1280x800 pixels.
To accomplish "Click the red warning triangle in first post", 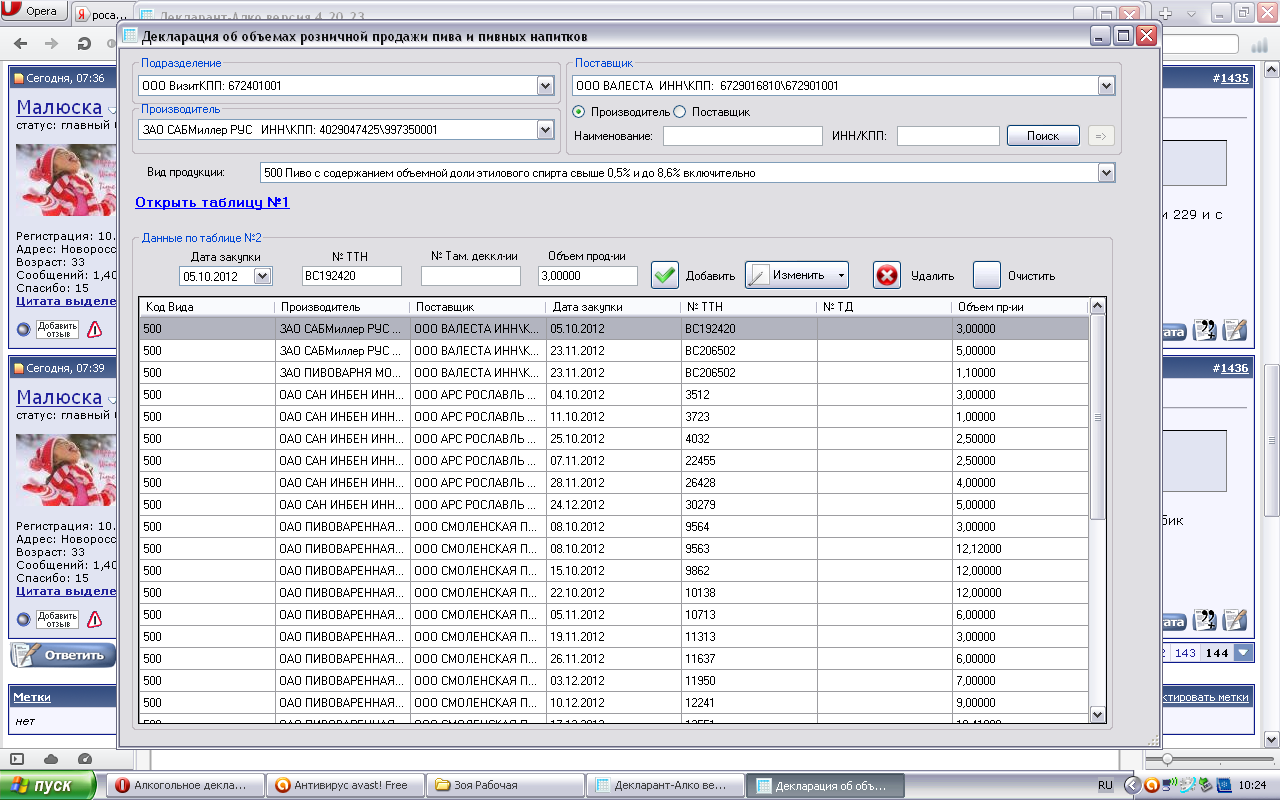I will click(94, 329).
